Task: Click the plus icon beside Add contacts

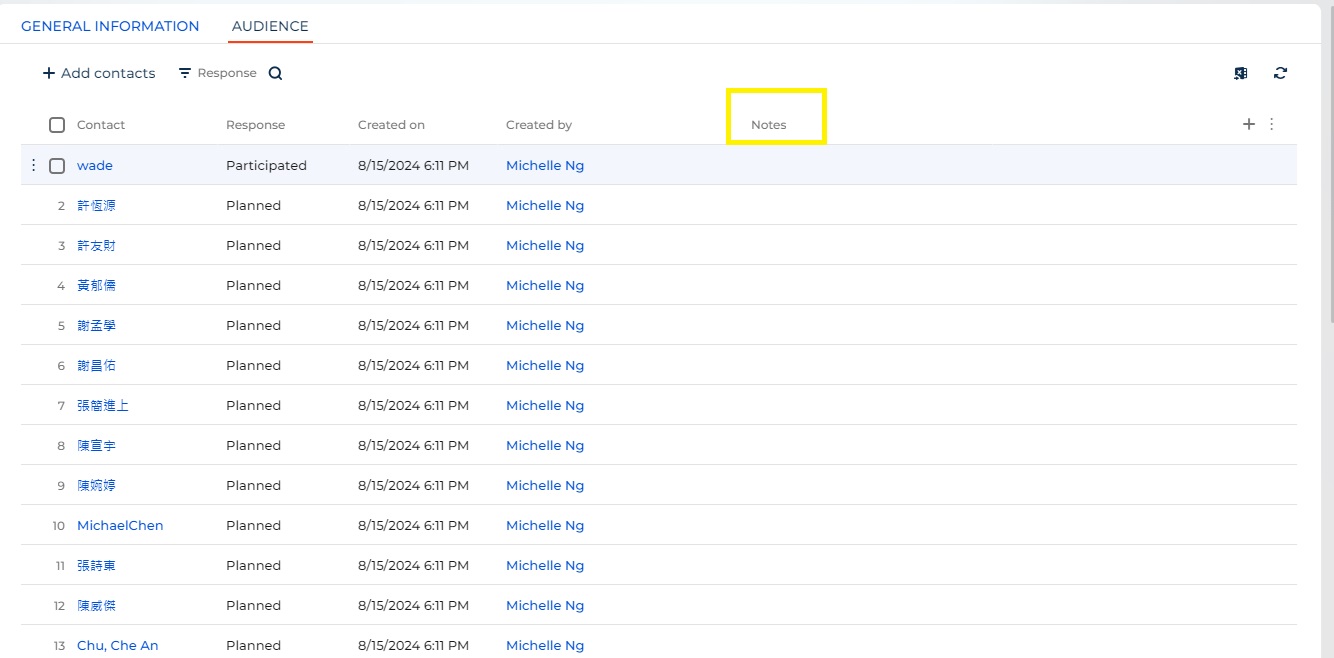Action: point(48,73)
